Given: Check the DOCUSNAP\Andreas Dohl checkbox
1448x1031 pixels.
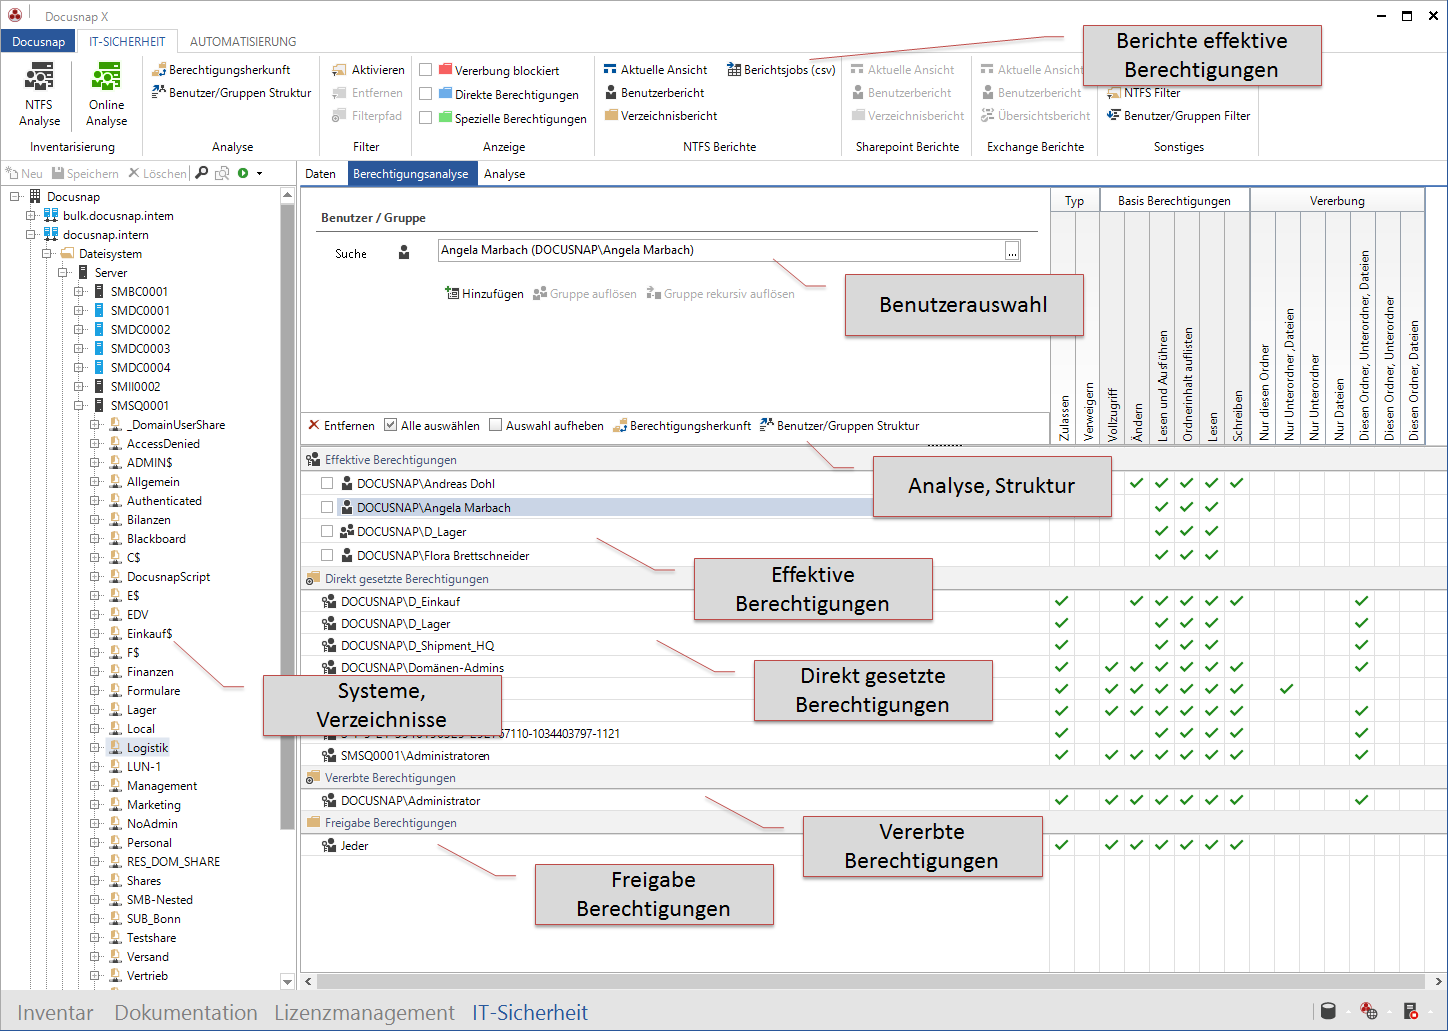Looking at the screenshot, I should (327, 483).
